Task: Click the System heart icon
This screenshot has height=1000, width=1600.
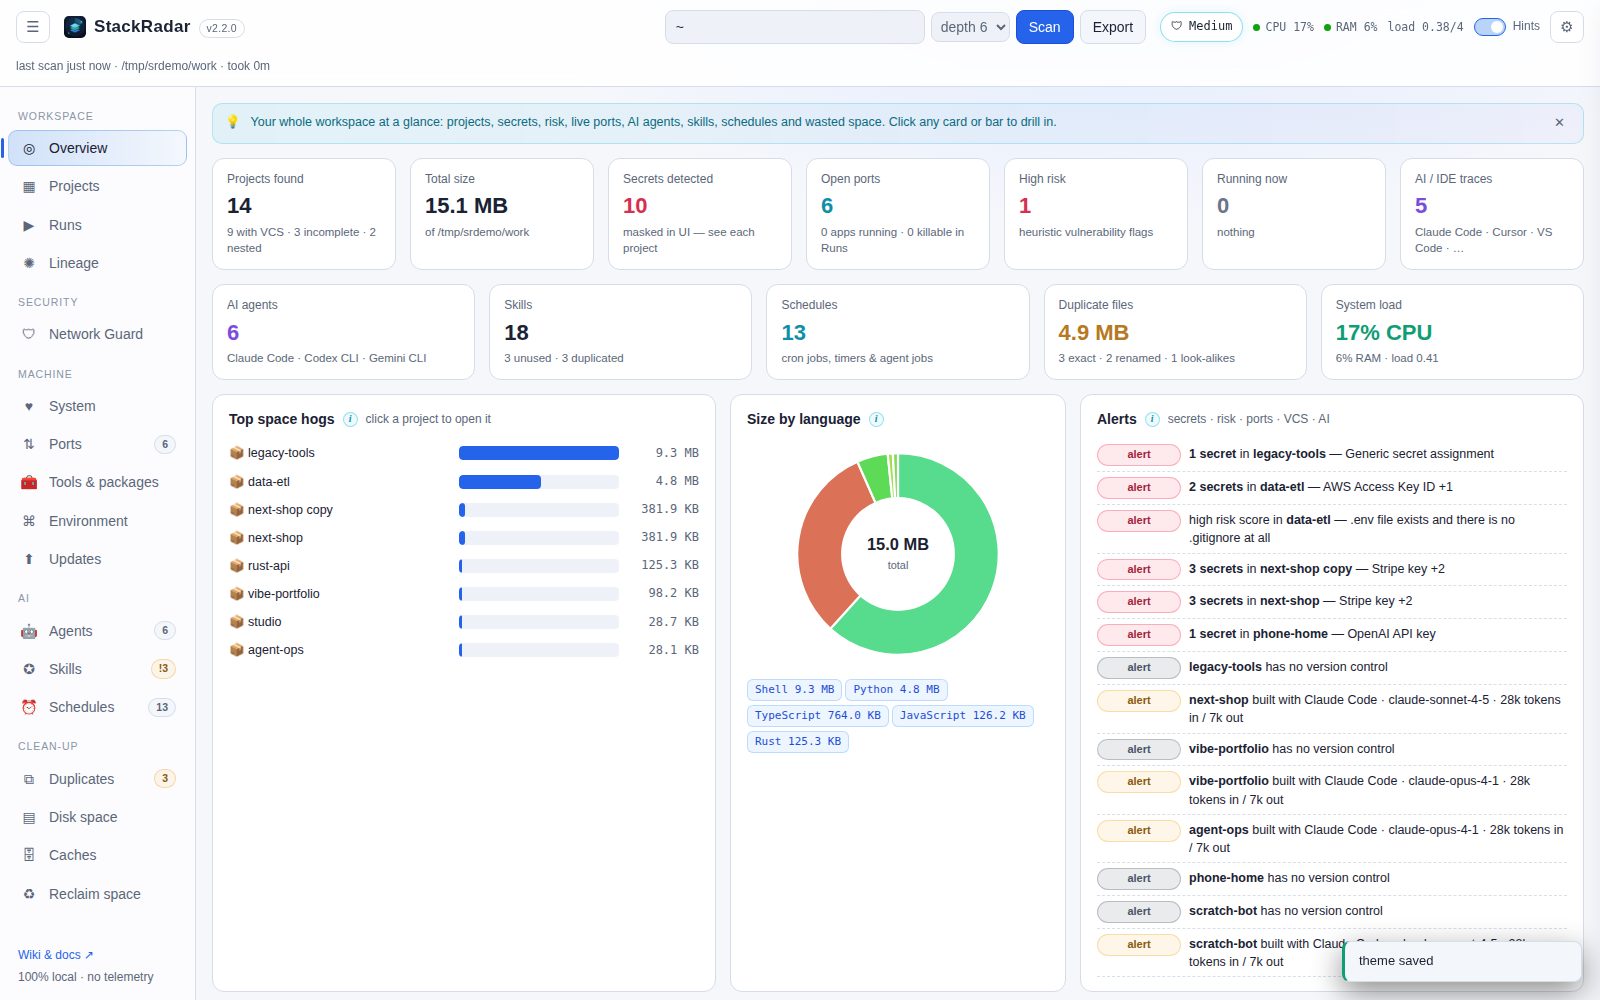Action: (29, 406)
